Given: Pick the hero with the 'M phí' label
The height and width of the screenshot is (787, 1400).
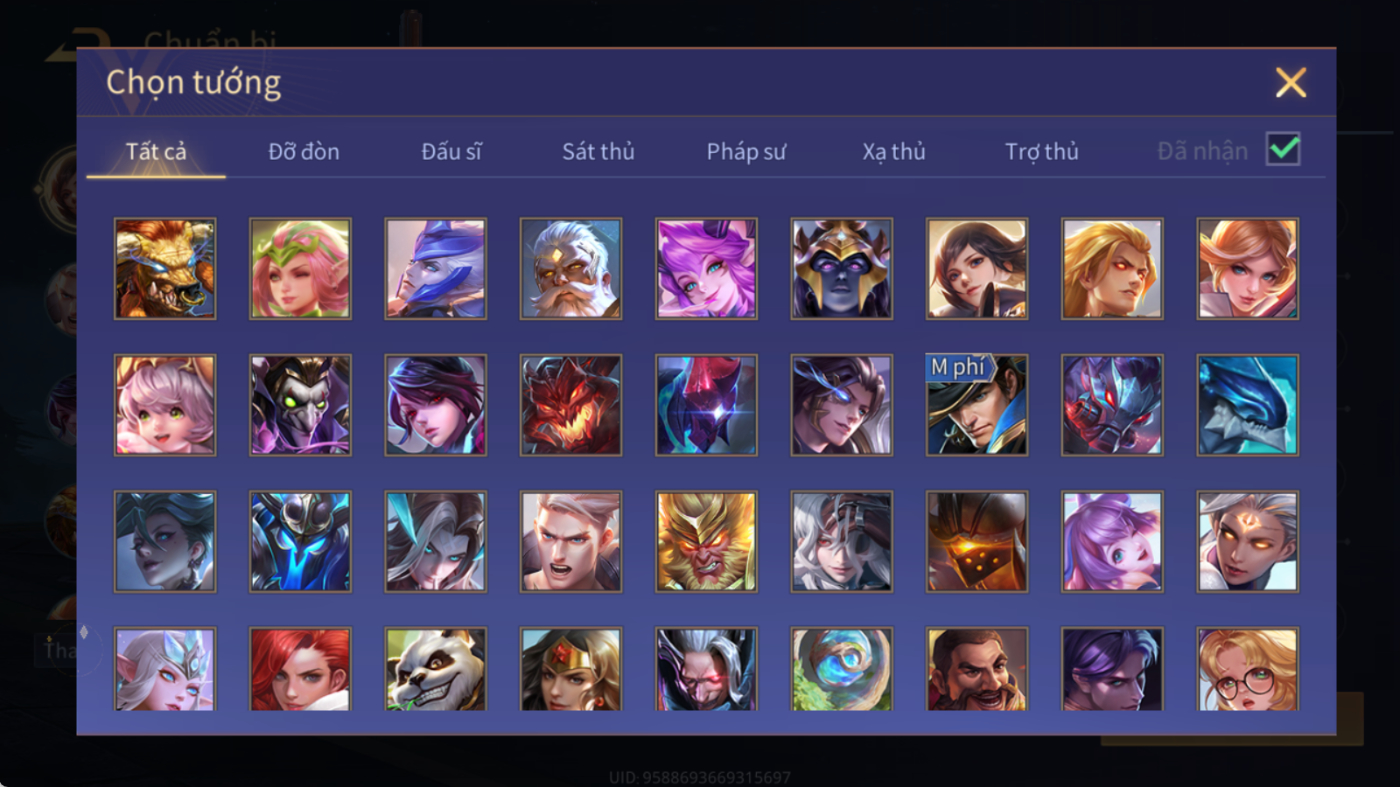Looking at the screenshot, I should [977, 405].
